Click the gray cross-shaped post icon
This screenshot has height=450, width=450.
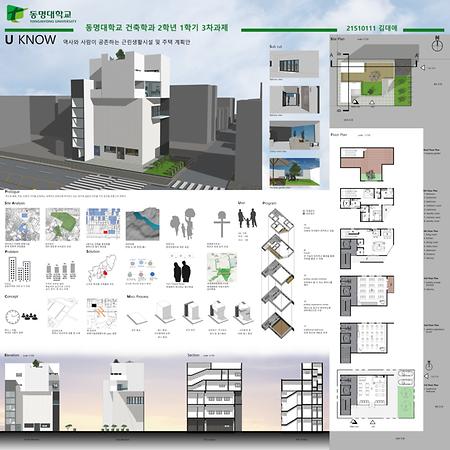(222, 224)
